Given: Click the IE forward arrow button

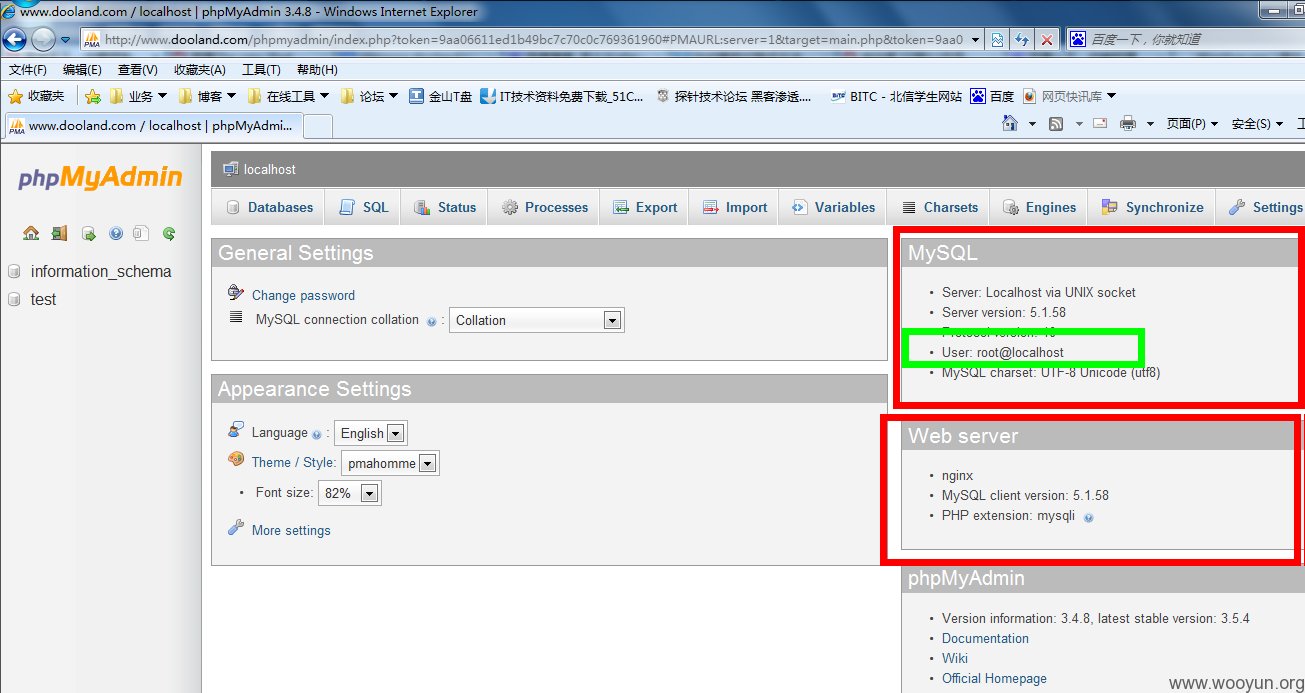Looking at the screenshot, I should 43,39.
